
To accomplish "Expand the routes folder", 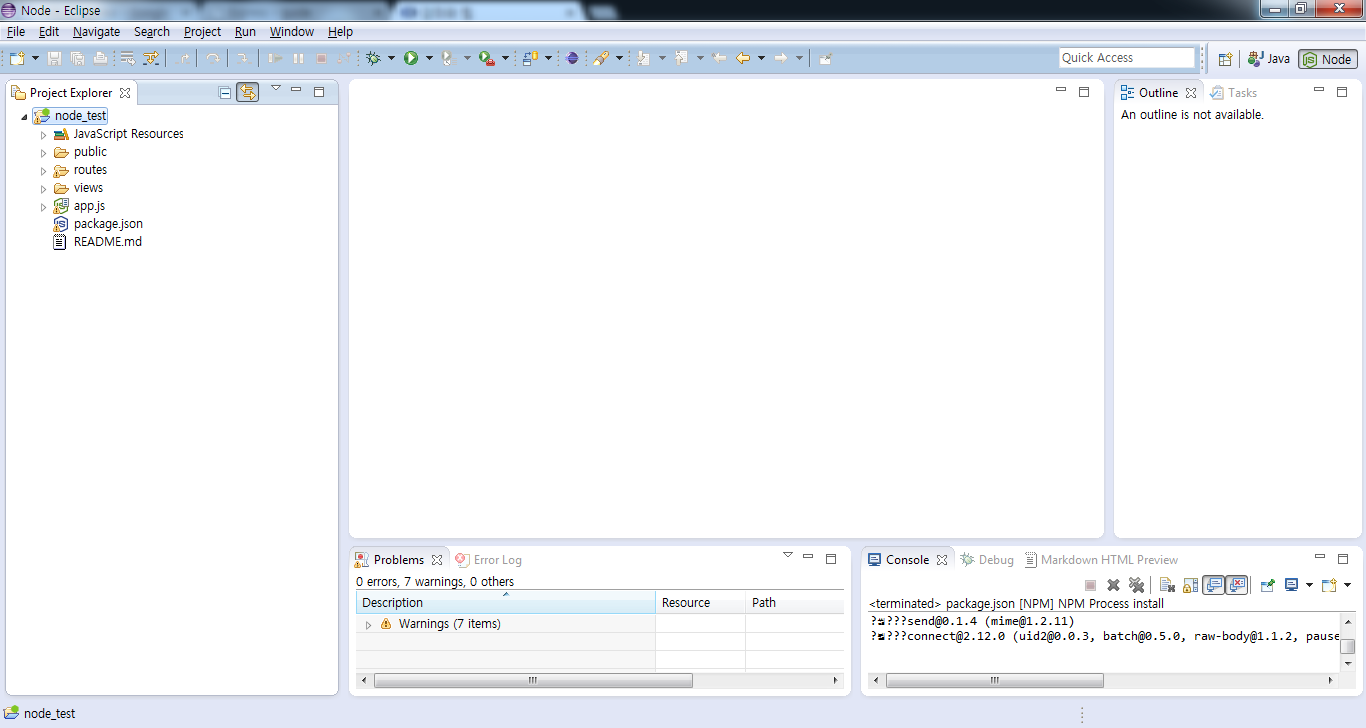I will [43, 170].
